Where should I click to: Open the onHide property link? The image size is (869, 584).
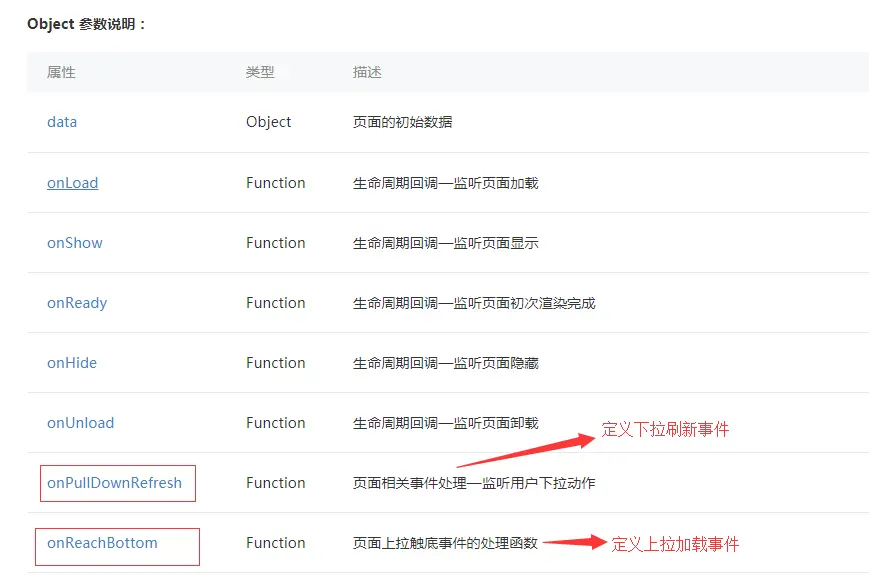(x=72, y=363)
